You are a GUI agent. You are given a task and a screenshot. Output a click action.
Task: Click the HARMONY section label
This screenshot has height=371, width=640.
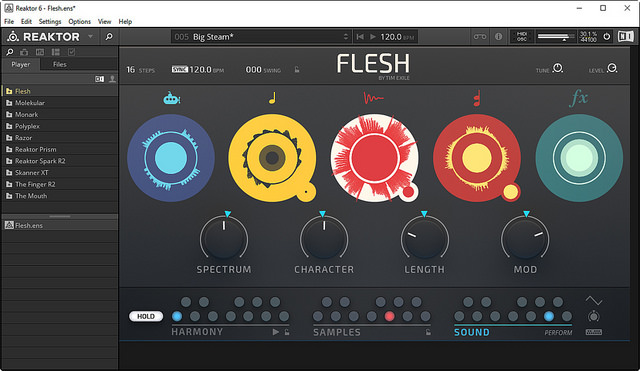pyautogui.click(x=197, y=332)
